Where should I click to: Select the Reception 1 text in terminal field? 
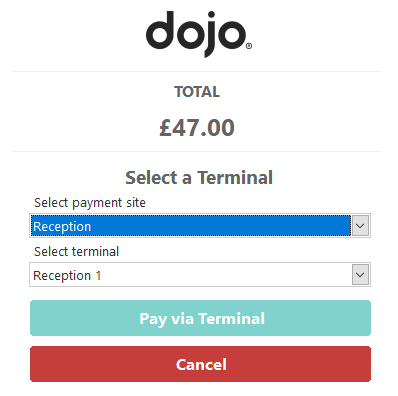tap(67, 276)
